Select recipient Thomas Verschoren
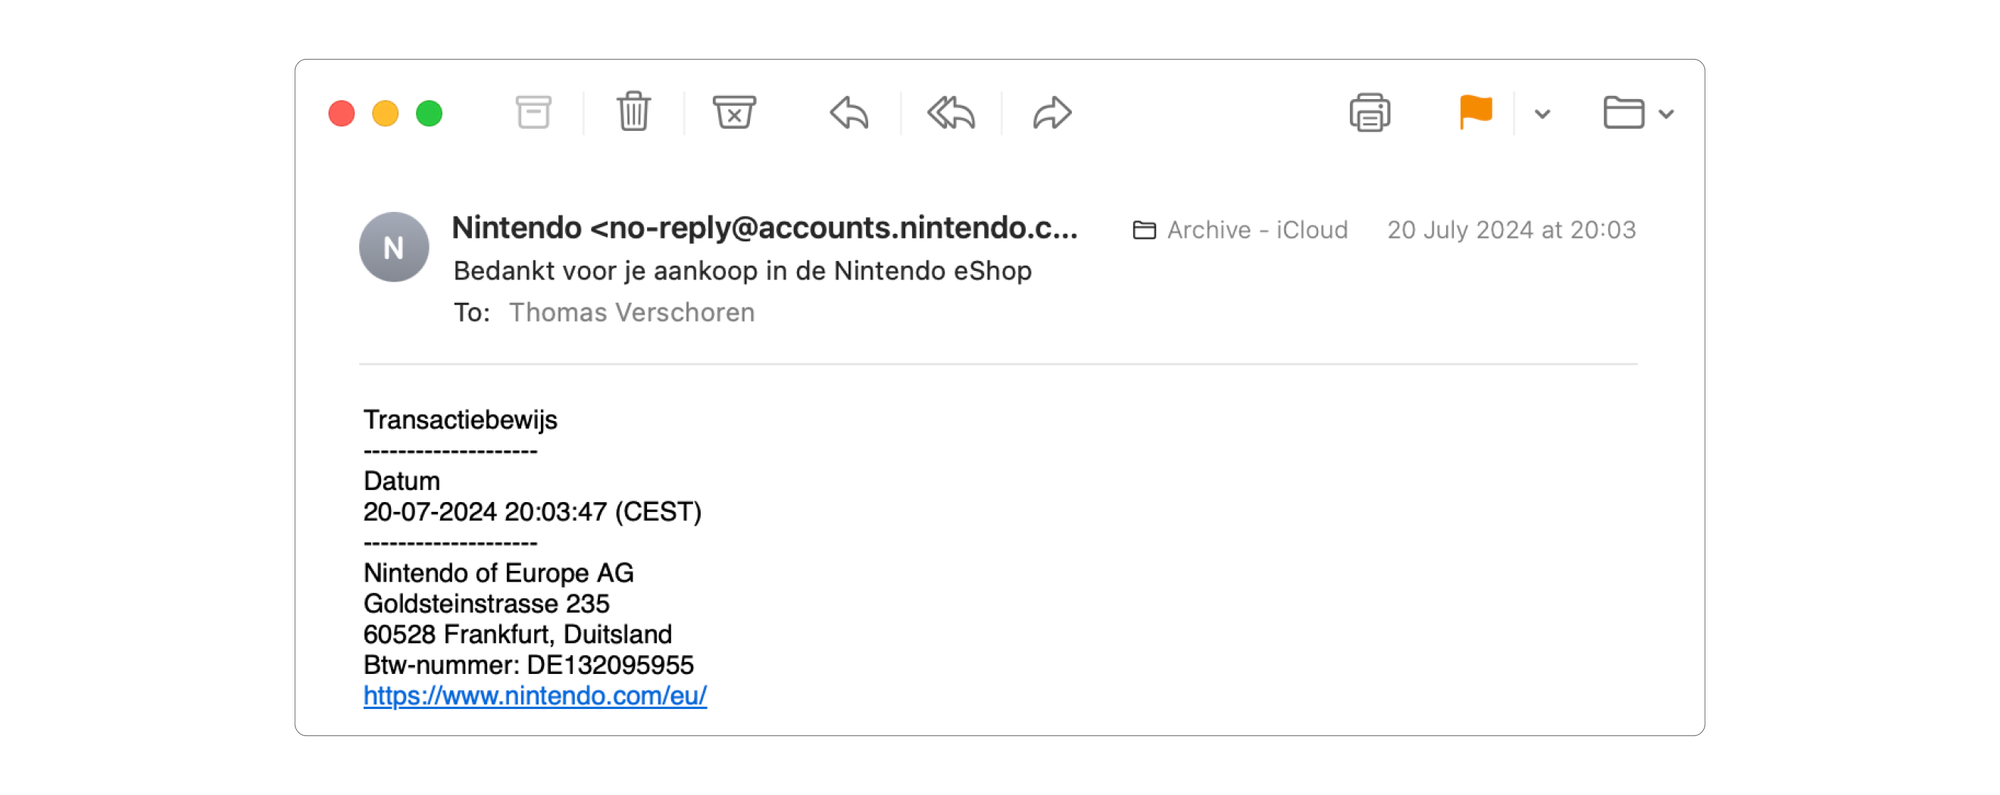Viewport: 2000px width, 795px height. (x=631, y=313)
